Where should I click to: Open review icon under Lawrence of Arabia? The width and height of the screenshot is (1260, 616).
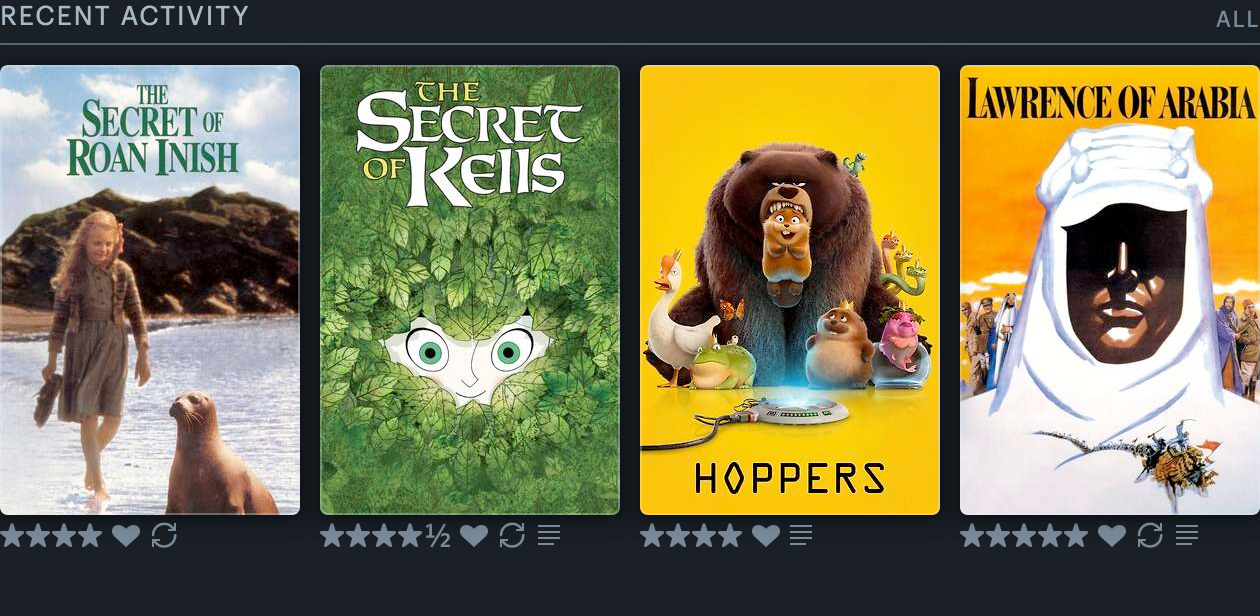tap(1186, 536)
